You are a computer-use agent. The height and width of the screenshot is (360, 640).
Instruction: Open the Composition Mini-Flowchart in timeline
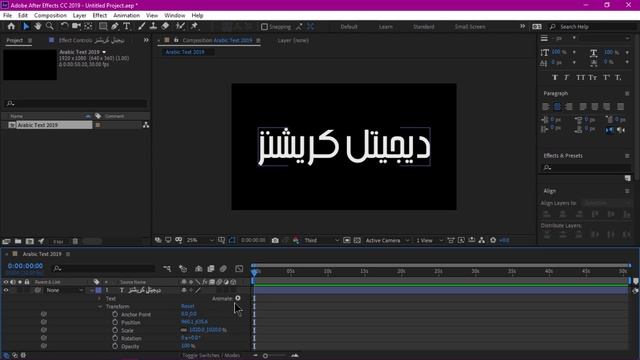167,269
